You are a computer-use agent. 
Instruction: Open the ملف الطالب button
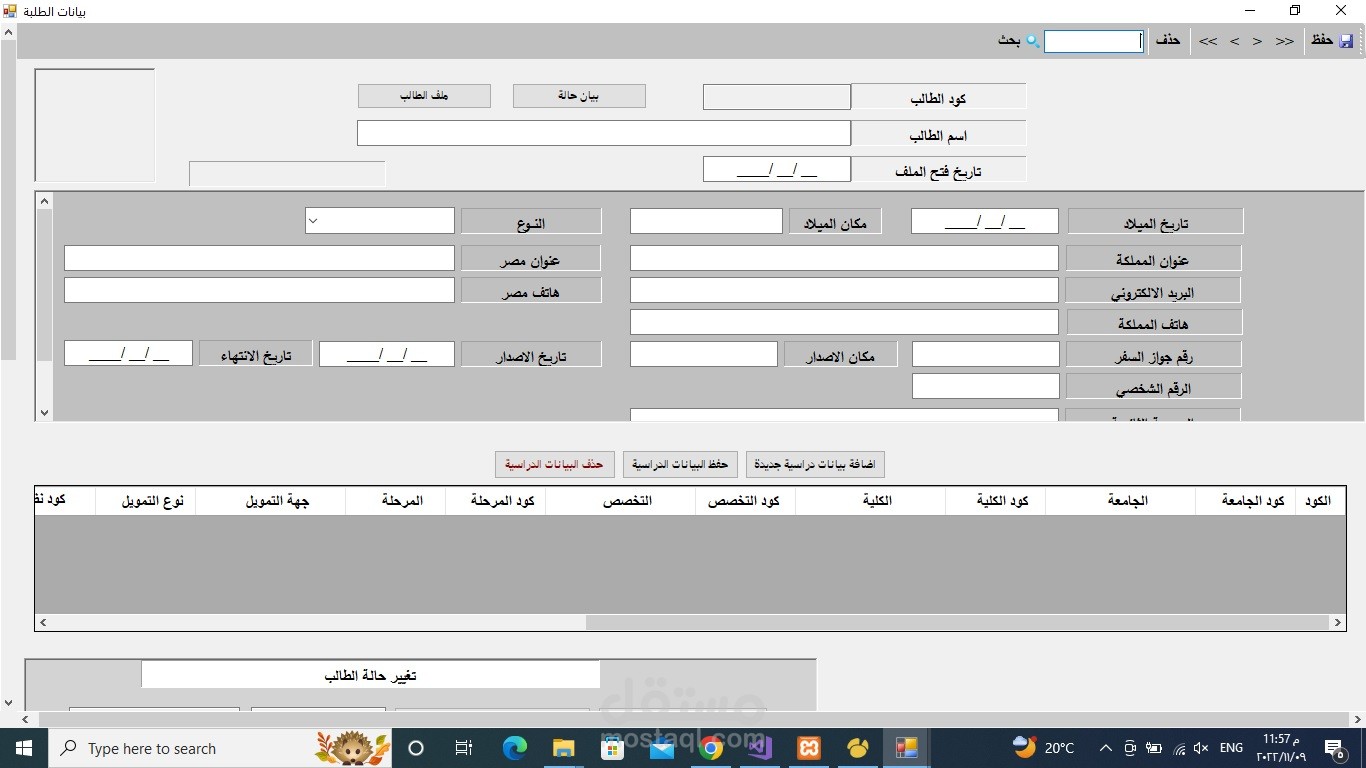[423, 95]
